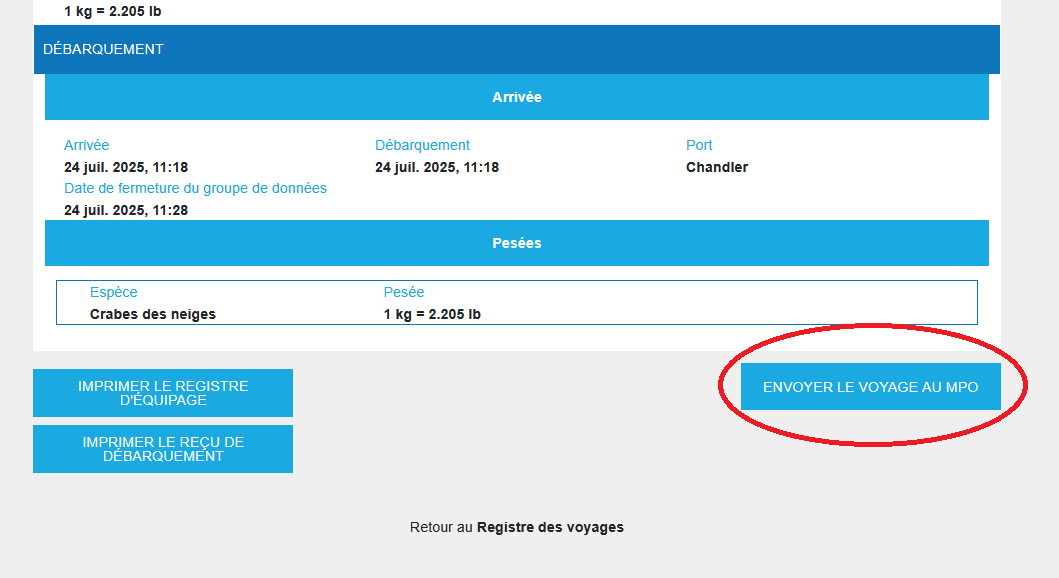Click the centered Arrivée sub-header bar
Screen dimensions: 1059x578
coord(516,97)
